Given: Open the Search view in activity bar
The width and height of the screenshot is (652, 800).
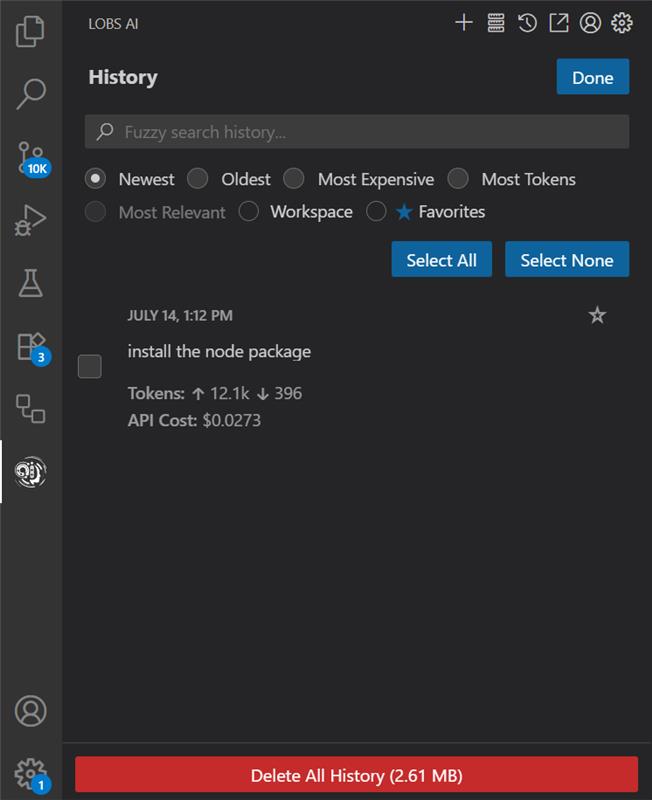Looking at the screenshot, I should [31, 94].
